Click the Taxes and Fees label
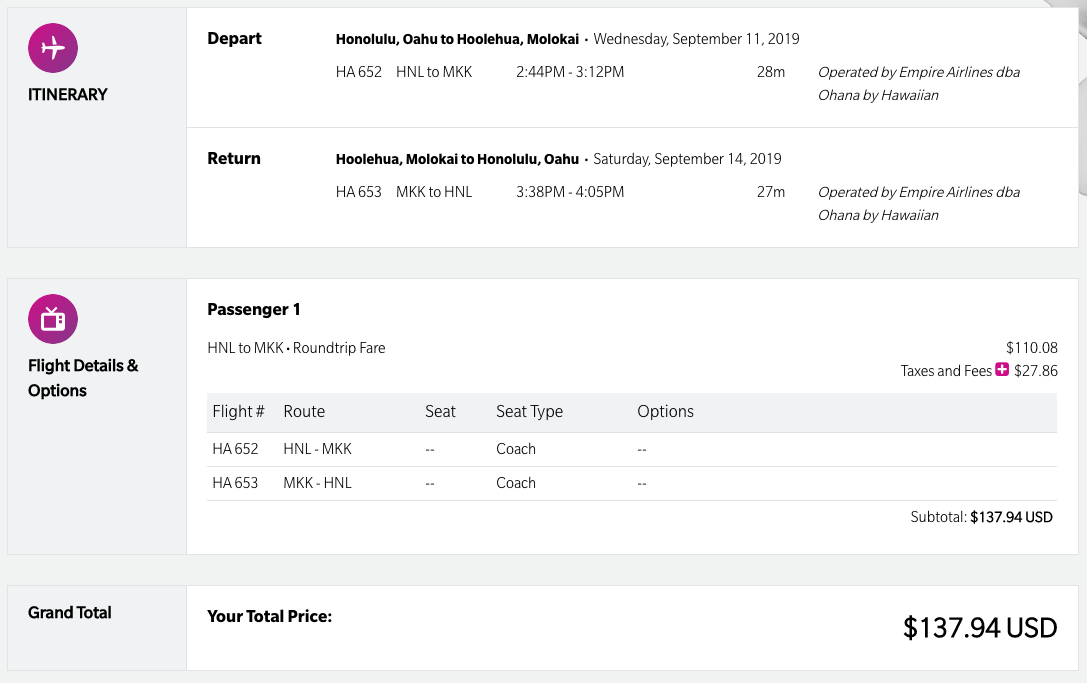 pyautogui.click(x=945, y=371)
